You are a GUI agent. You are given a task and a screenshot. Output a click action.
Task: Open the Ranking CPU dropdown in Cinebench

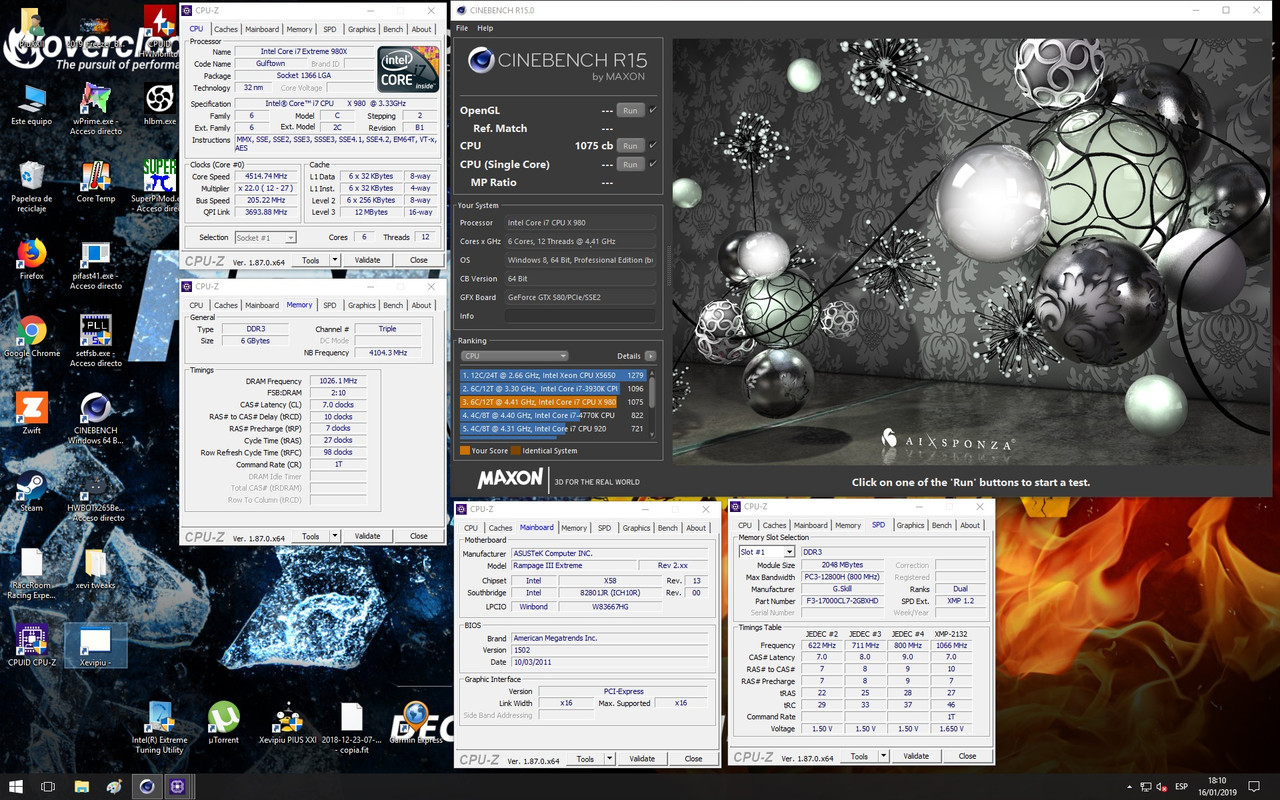(x=514, y=356)
